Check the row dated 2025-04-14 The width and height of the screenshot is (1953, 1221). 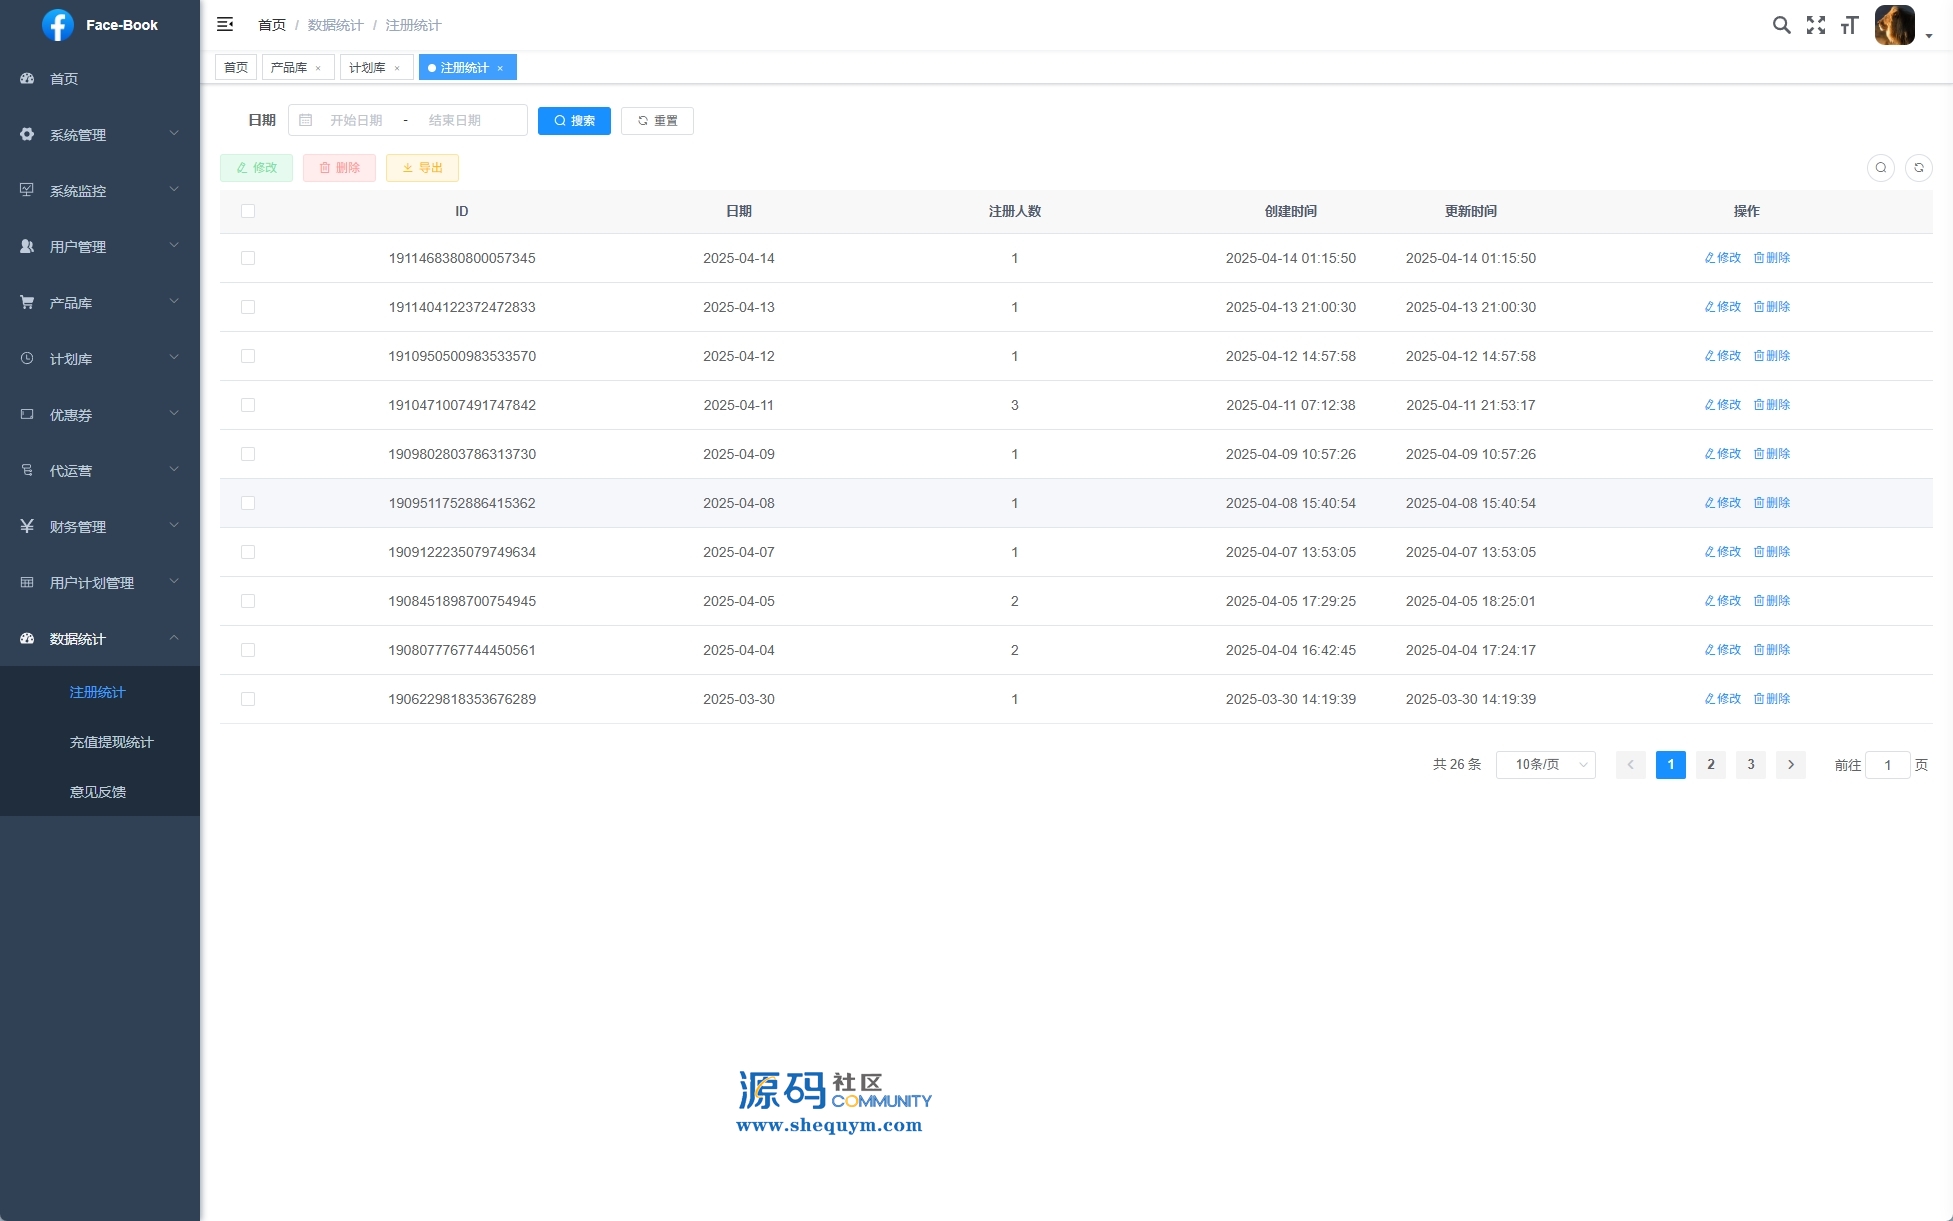(248, 258)
